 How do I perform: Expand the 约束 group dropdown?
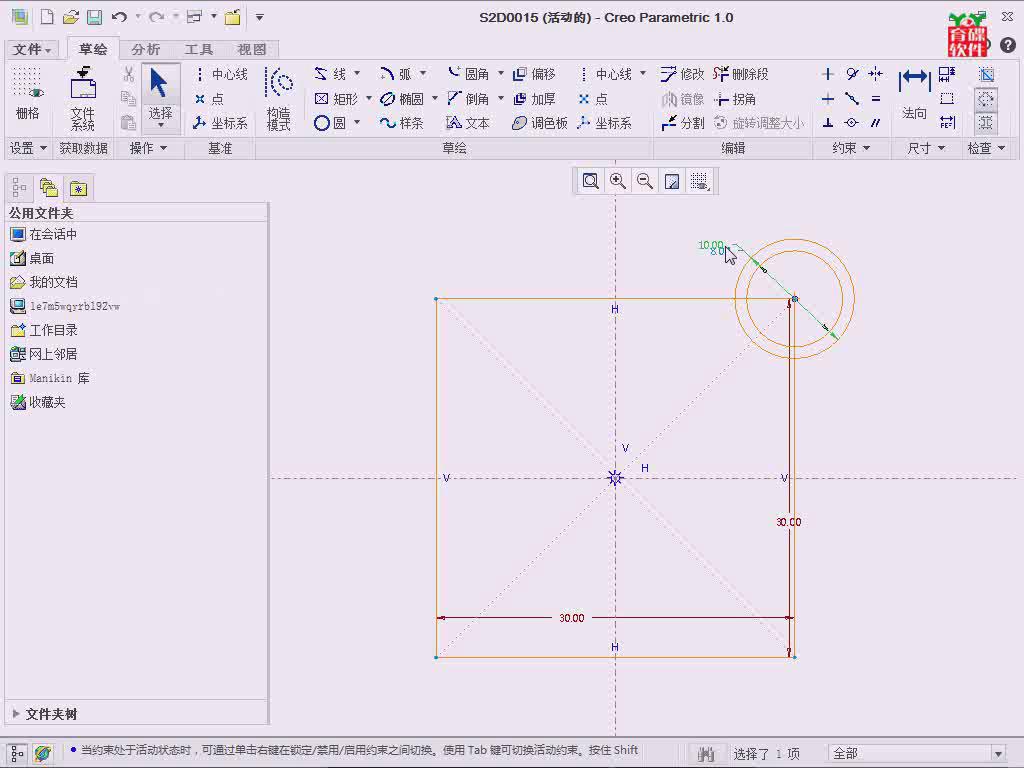tap(851, 148)
